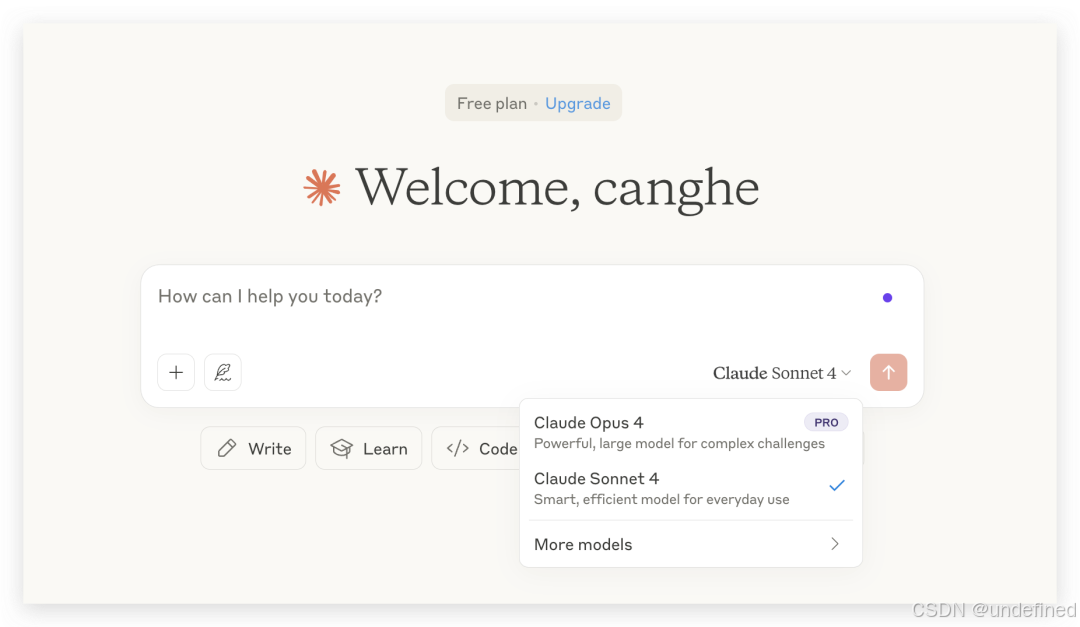
Task: Expand the More models submenu
Action: (x=690, y=544)
